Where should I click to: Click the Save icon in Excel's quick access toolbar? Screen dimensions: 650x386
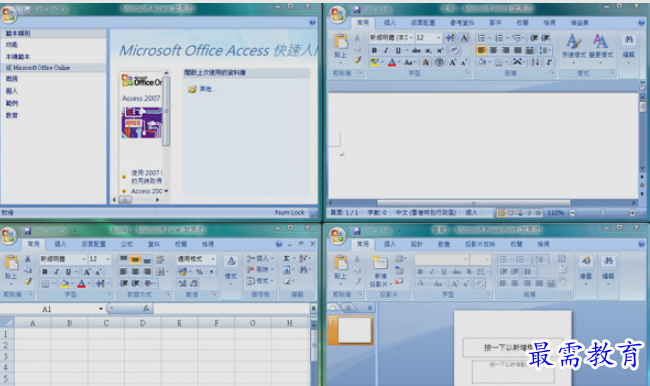(x=27, y=231)
